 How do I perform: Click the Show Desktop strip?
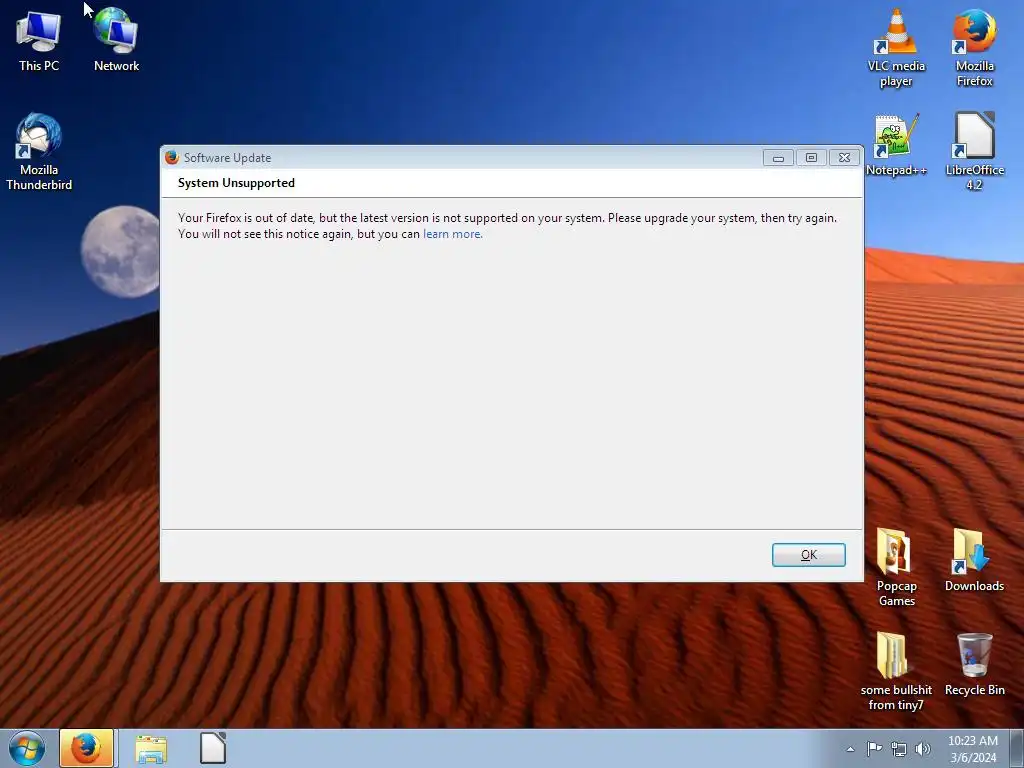(x=1017, y=748)
